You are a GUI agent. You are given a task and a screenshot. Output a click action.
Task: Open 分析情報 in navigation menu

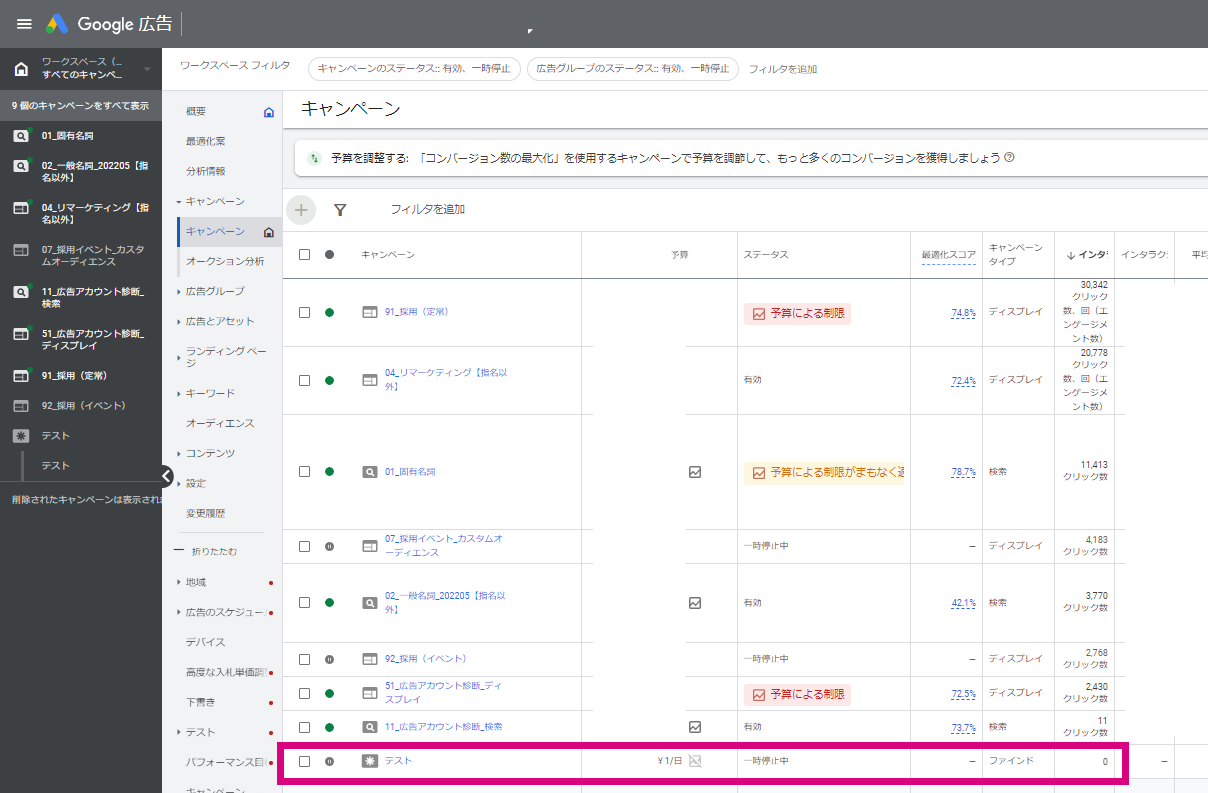click(205, 171)
